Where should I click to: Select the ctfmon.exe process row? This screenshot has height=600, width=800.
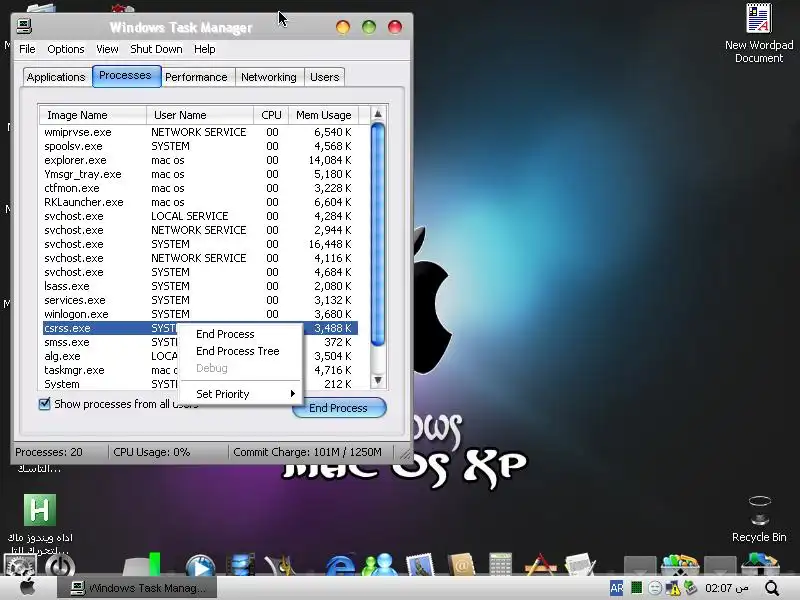(200, 188)
